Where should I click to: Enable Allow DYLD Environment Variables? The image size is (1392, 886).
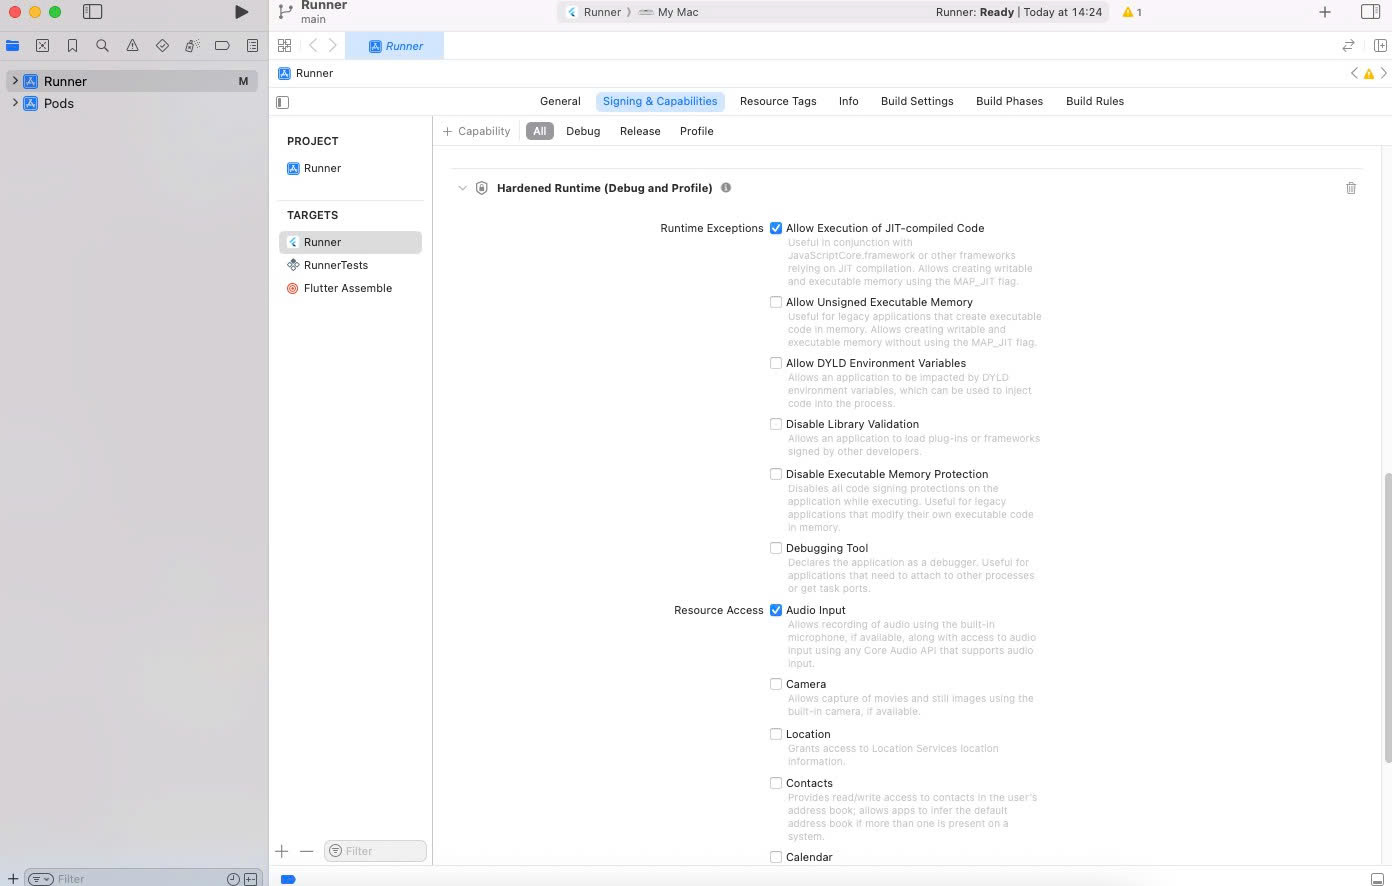coord(776,363)
